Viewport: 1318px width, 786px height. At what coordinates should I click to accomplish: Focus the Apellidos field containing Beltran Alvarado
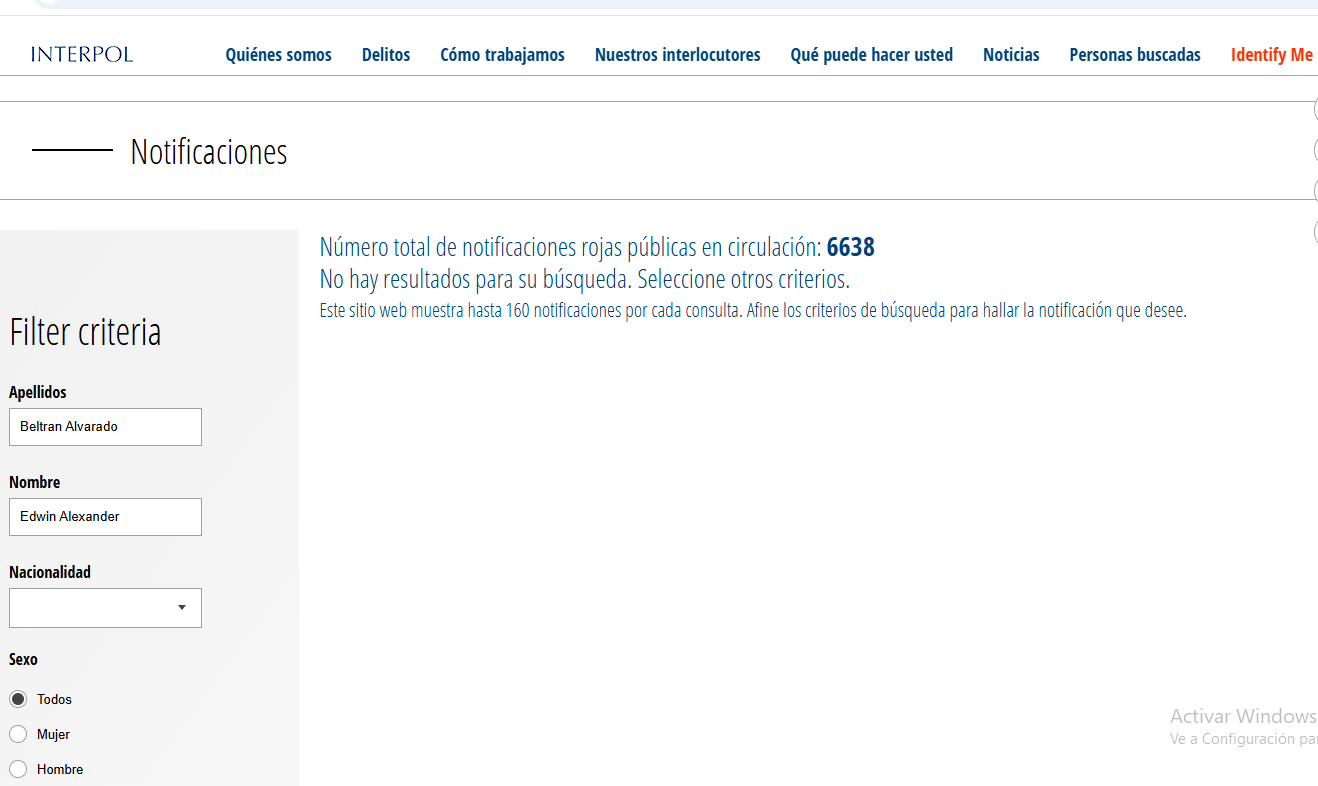[105, 427]
